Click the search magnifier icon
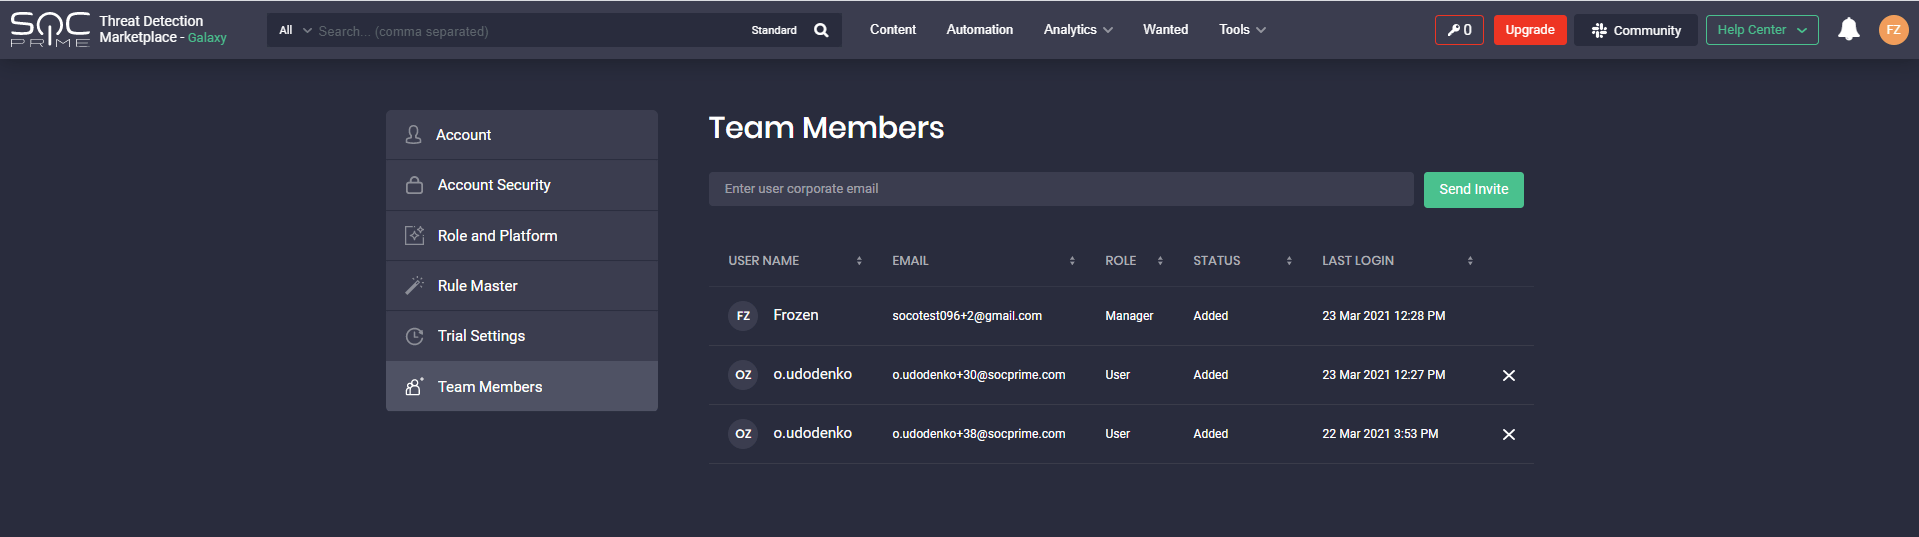Screen dimensions: 1919x537 point(821,30)
